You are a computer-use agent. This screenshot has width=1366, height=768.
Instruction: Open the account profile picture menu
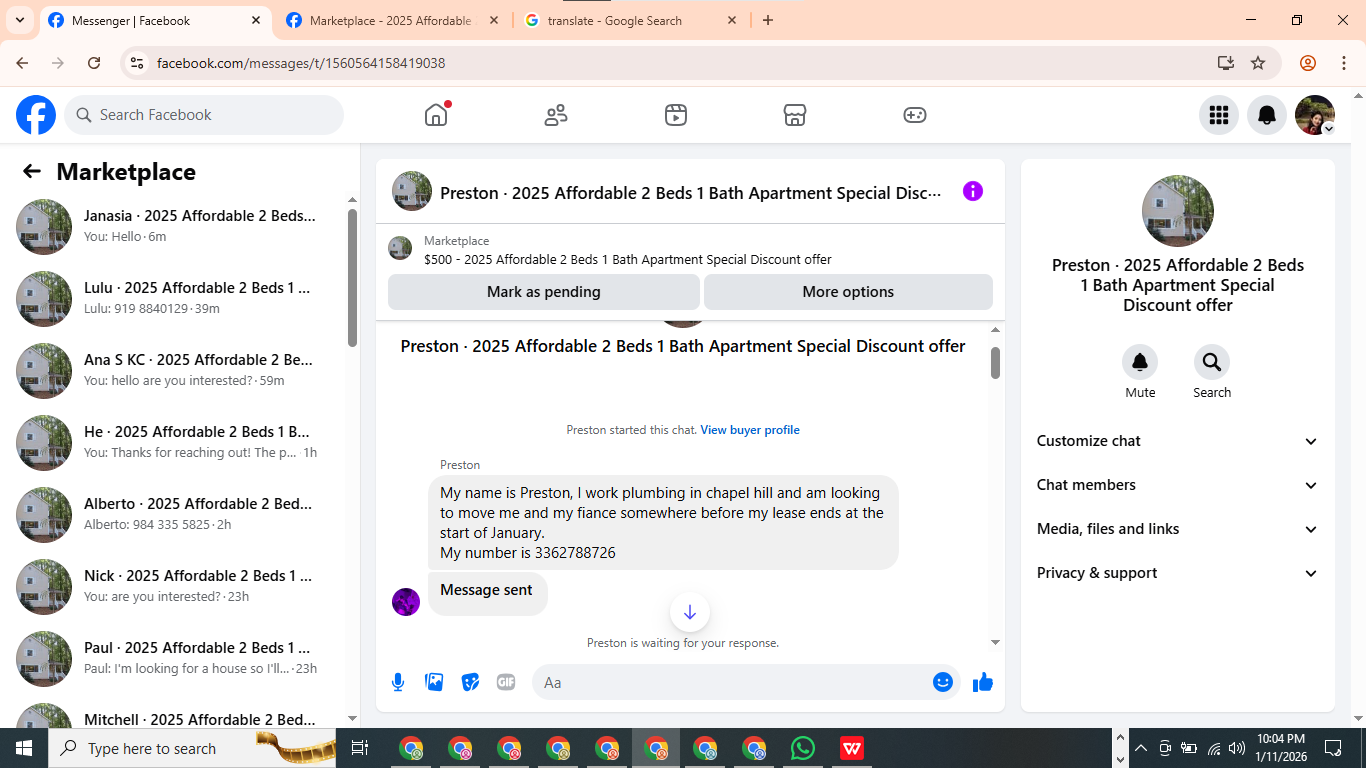click(1315, 115)
